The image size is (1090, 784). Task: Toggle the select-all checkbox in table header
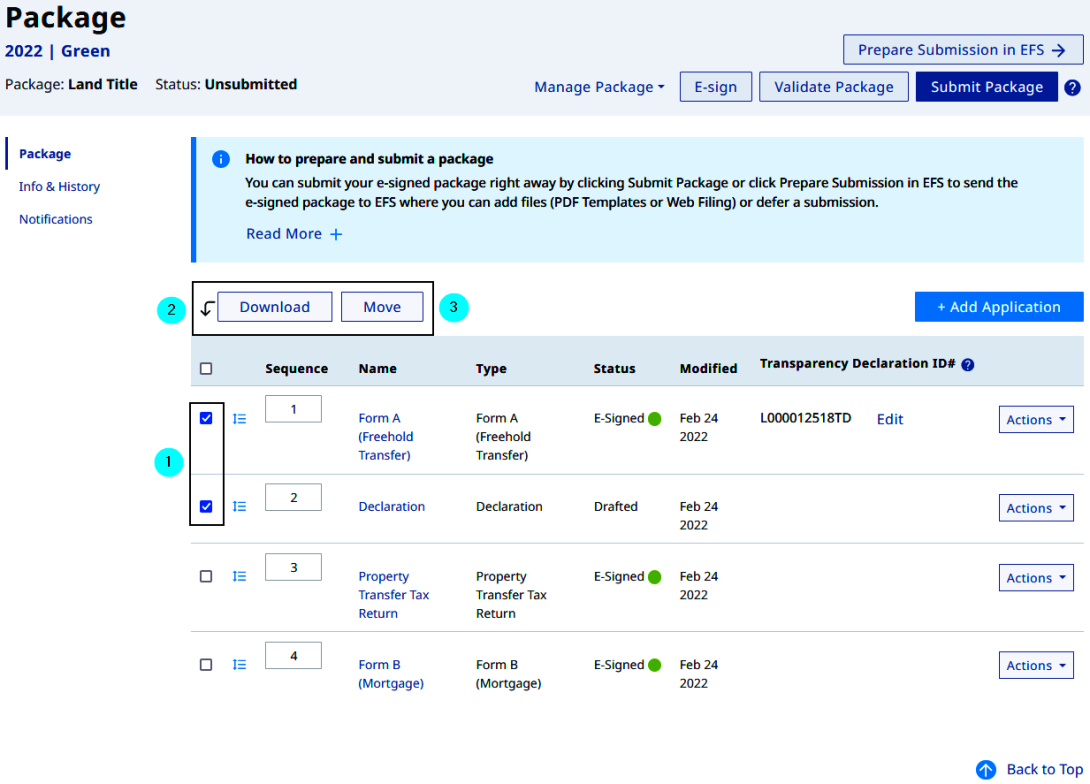tap(206, 368)
